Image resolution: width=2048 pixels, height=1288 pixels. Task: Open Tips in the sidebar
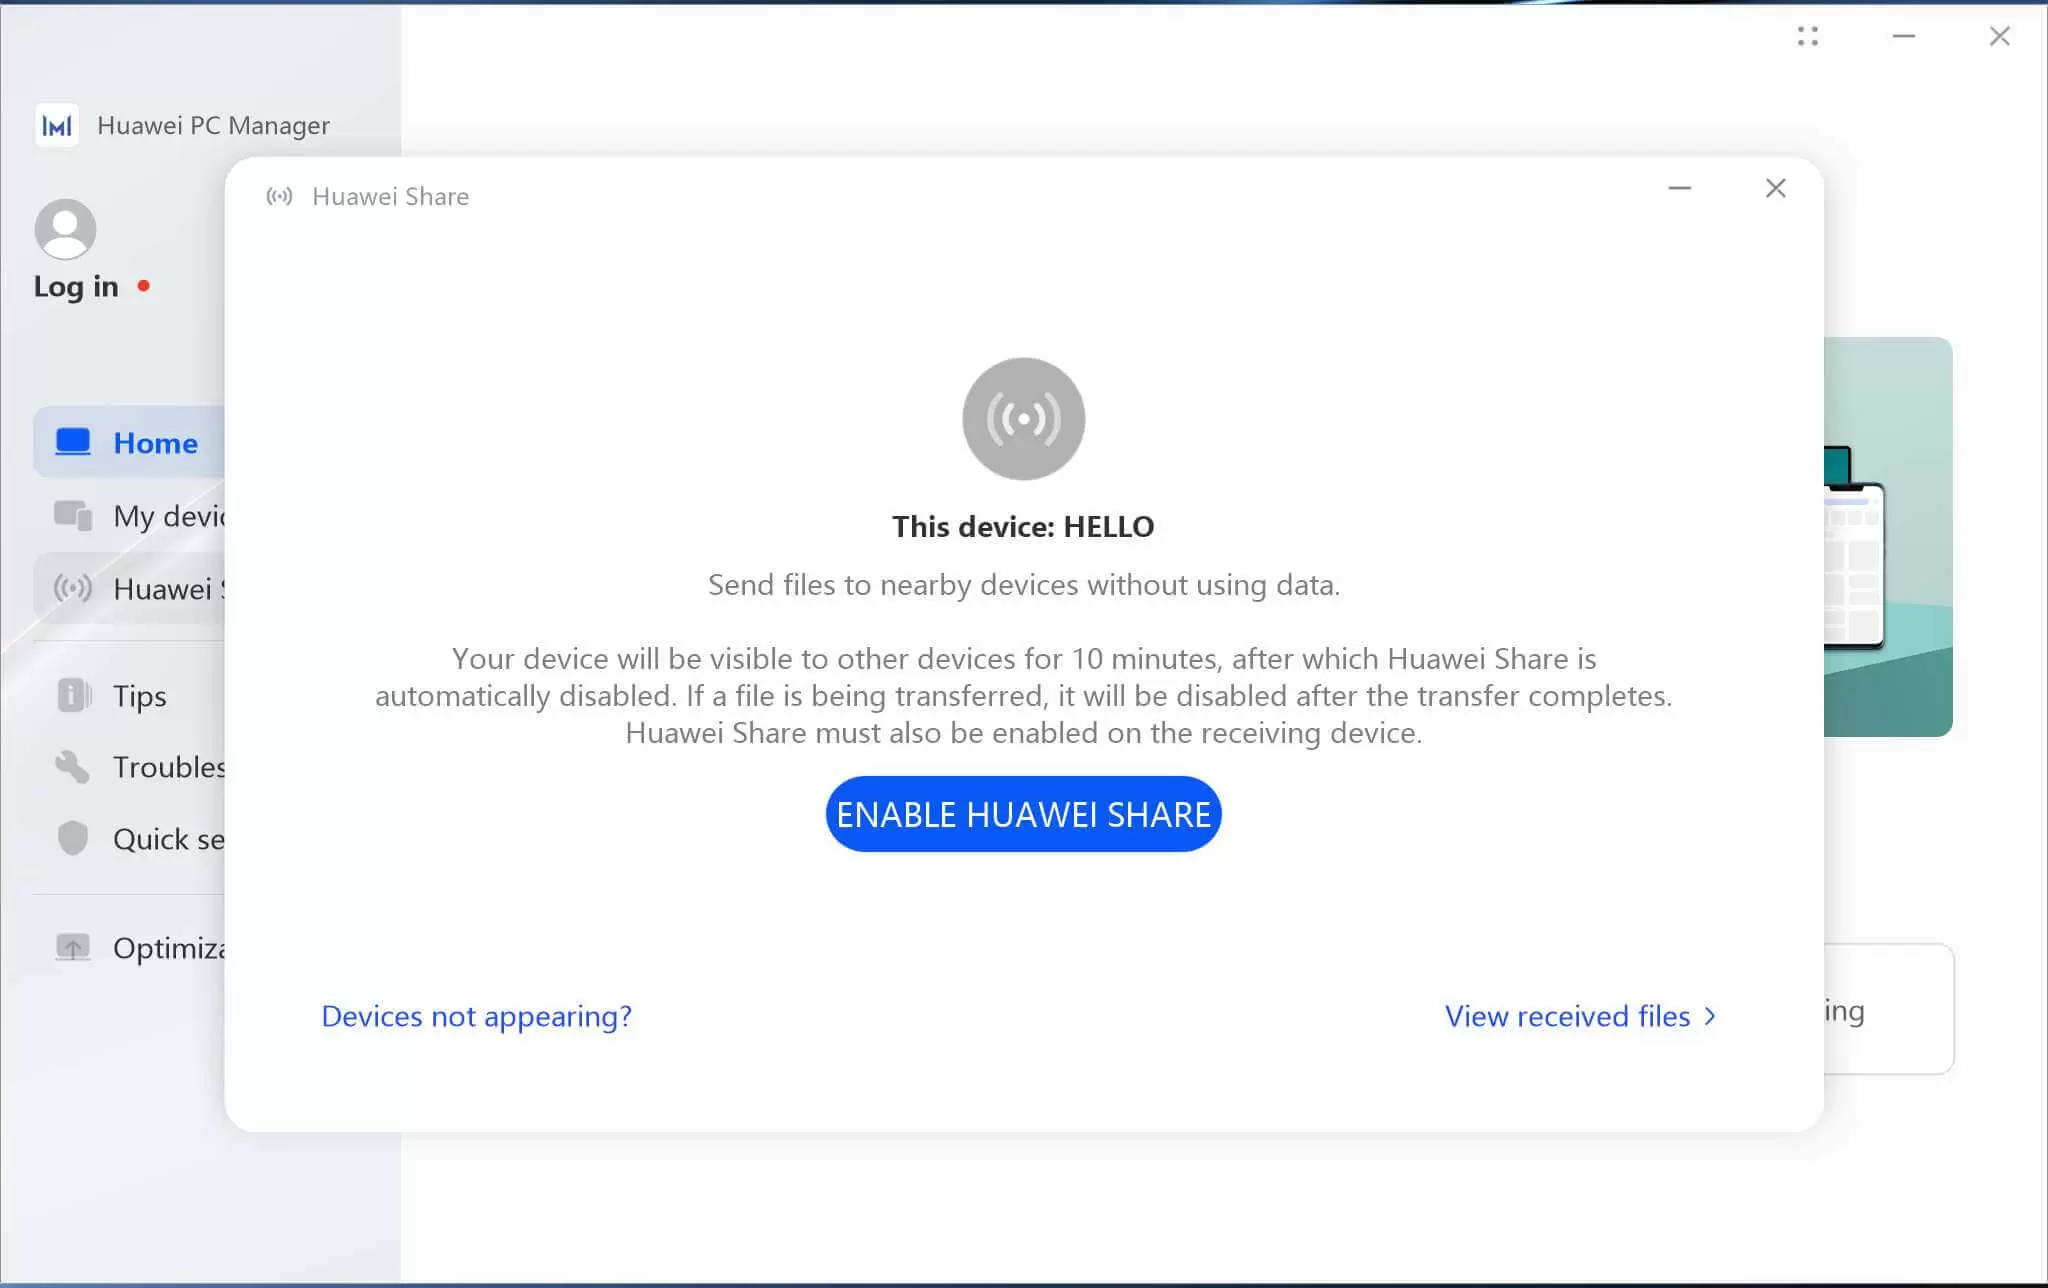(x=130, y=695)
